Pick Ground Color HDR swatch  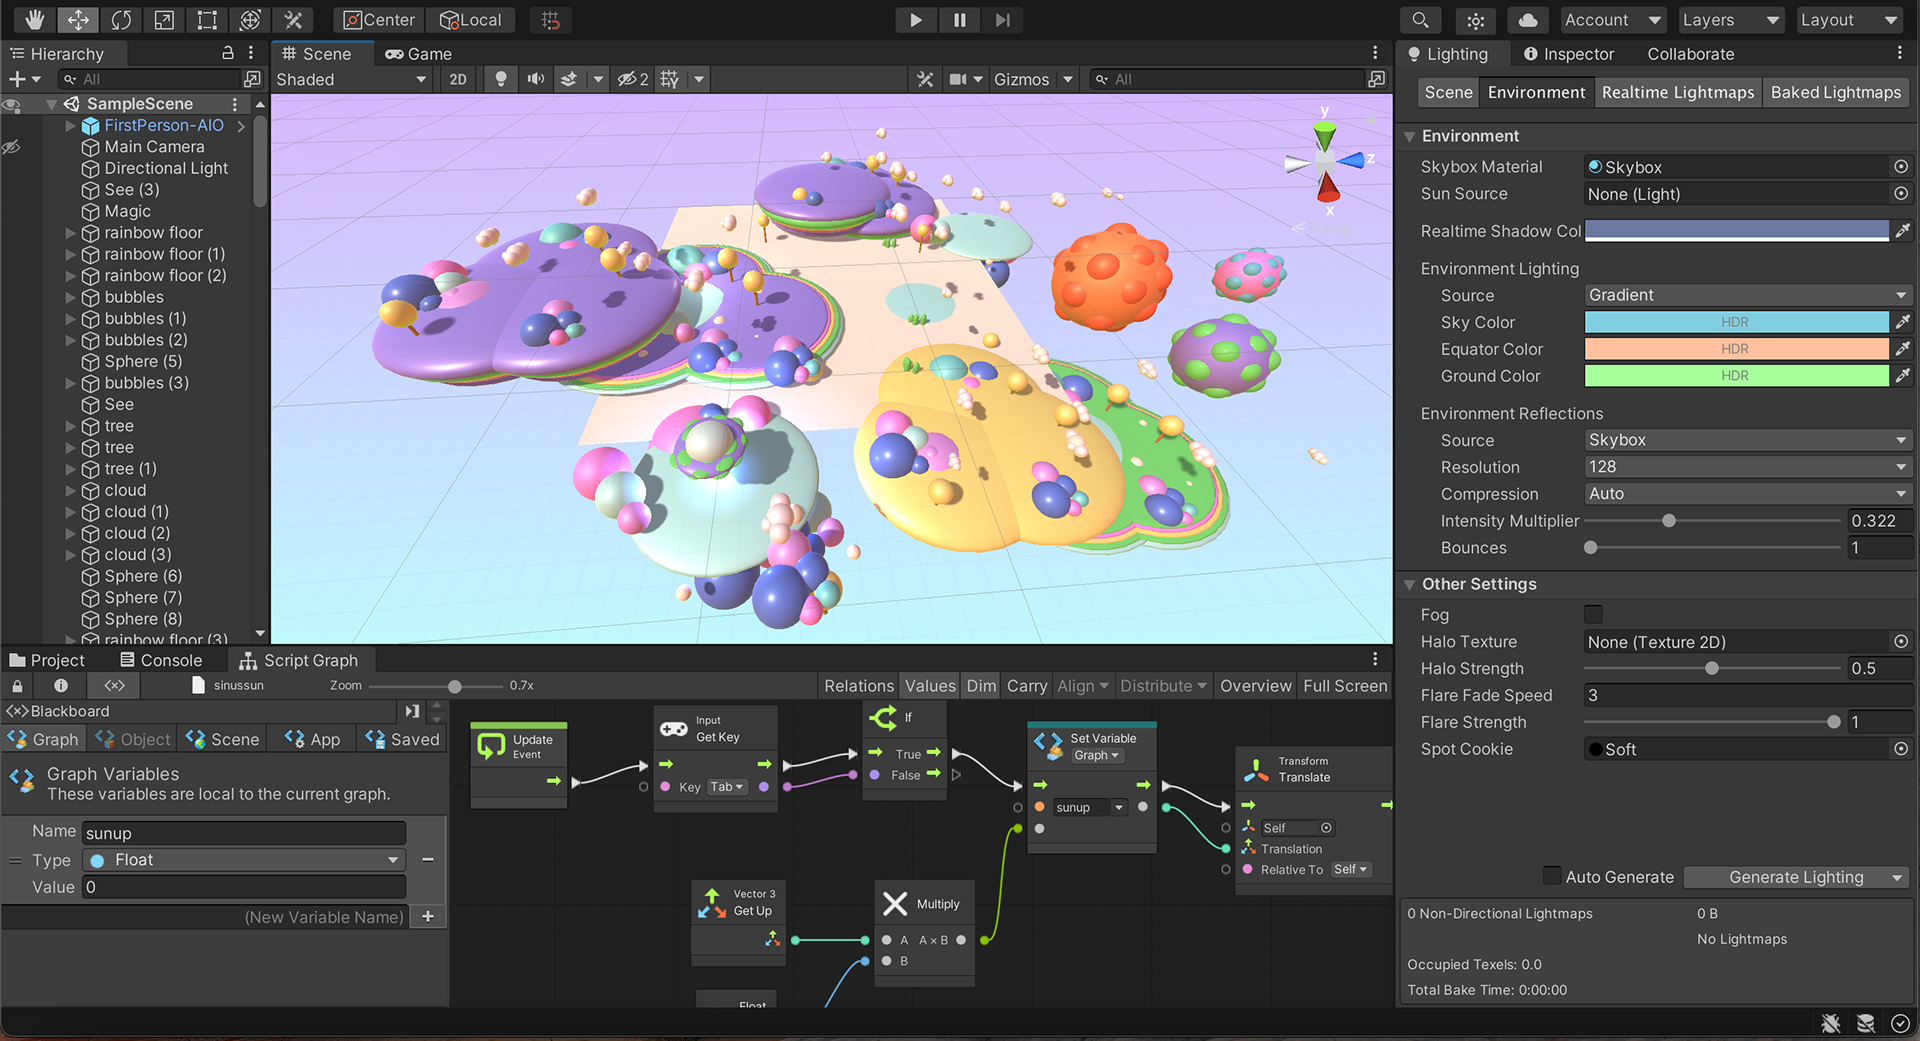coord(1736,376)
